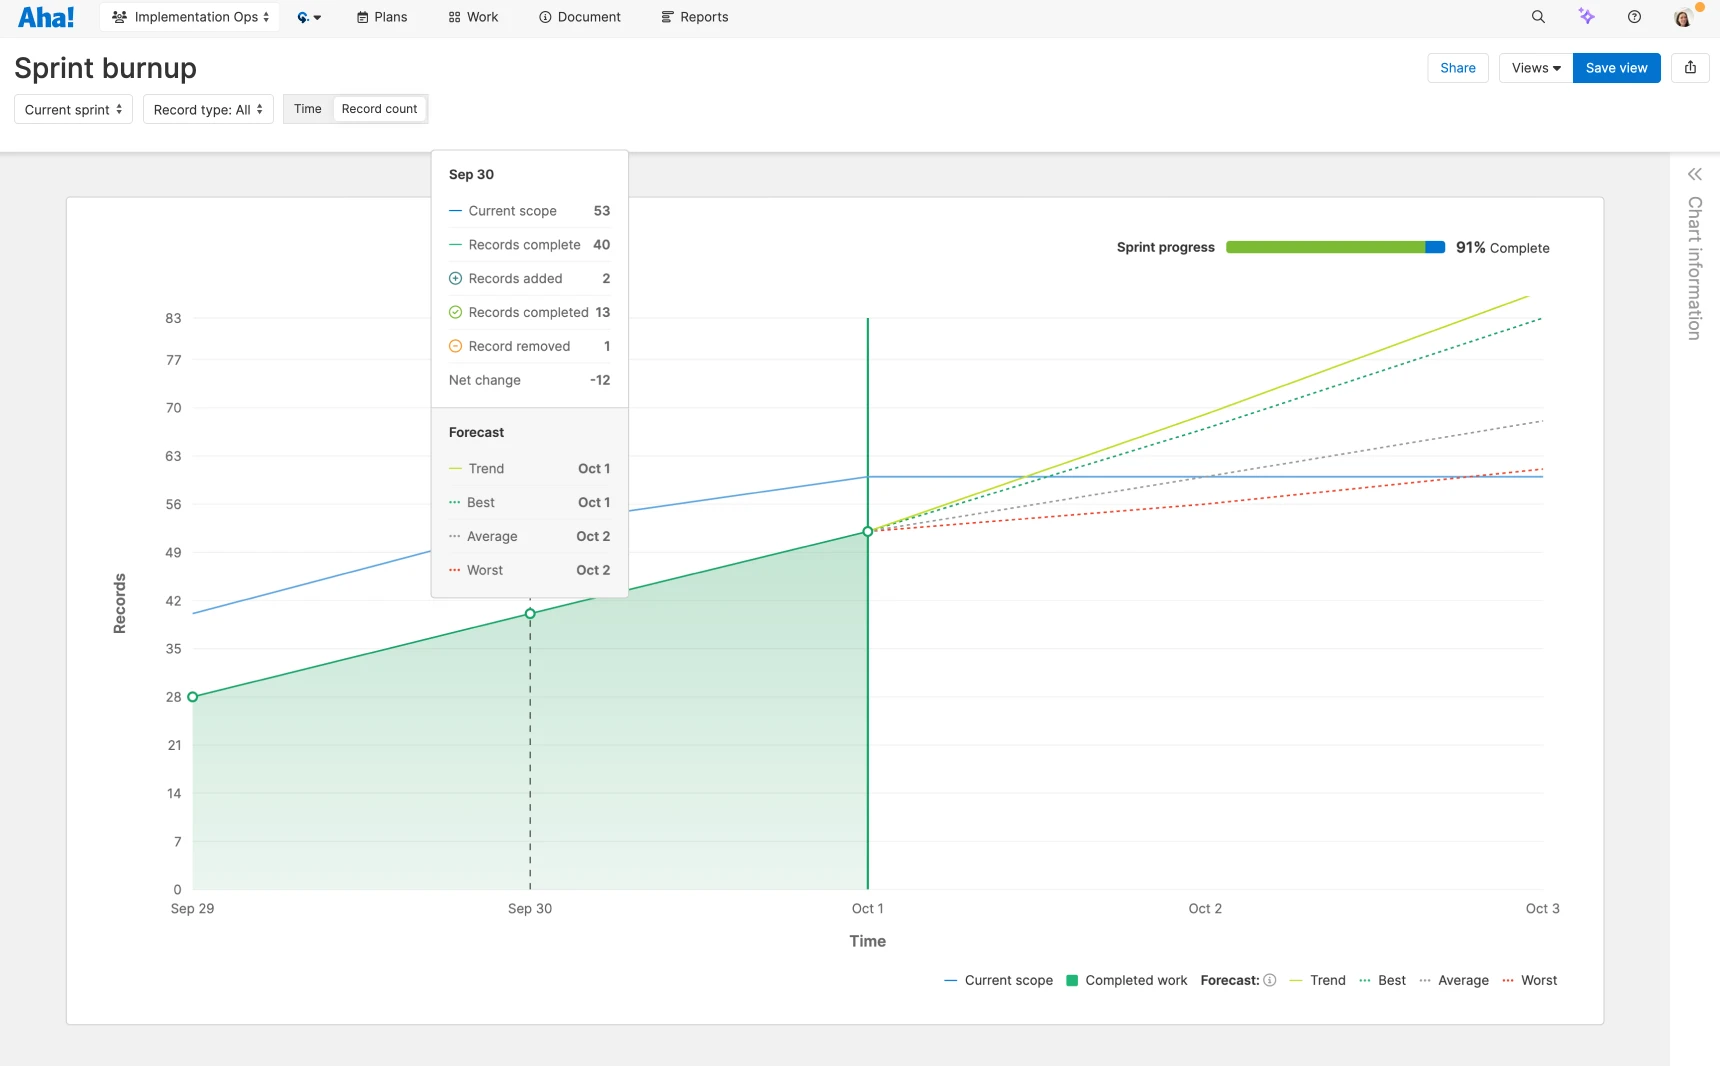Open the Work menu
The image size is (1720, 1066).
coord(473,17)
